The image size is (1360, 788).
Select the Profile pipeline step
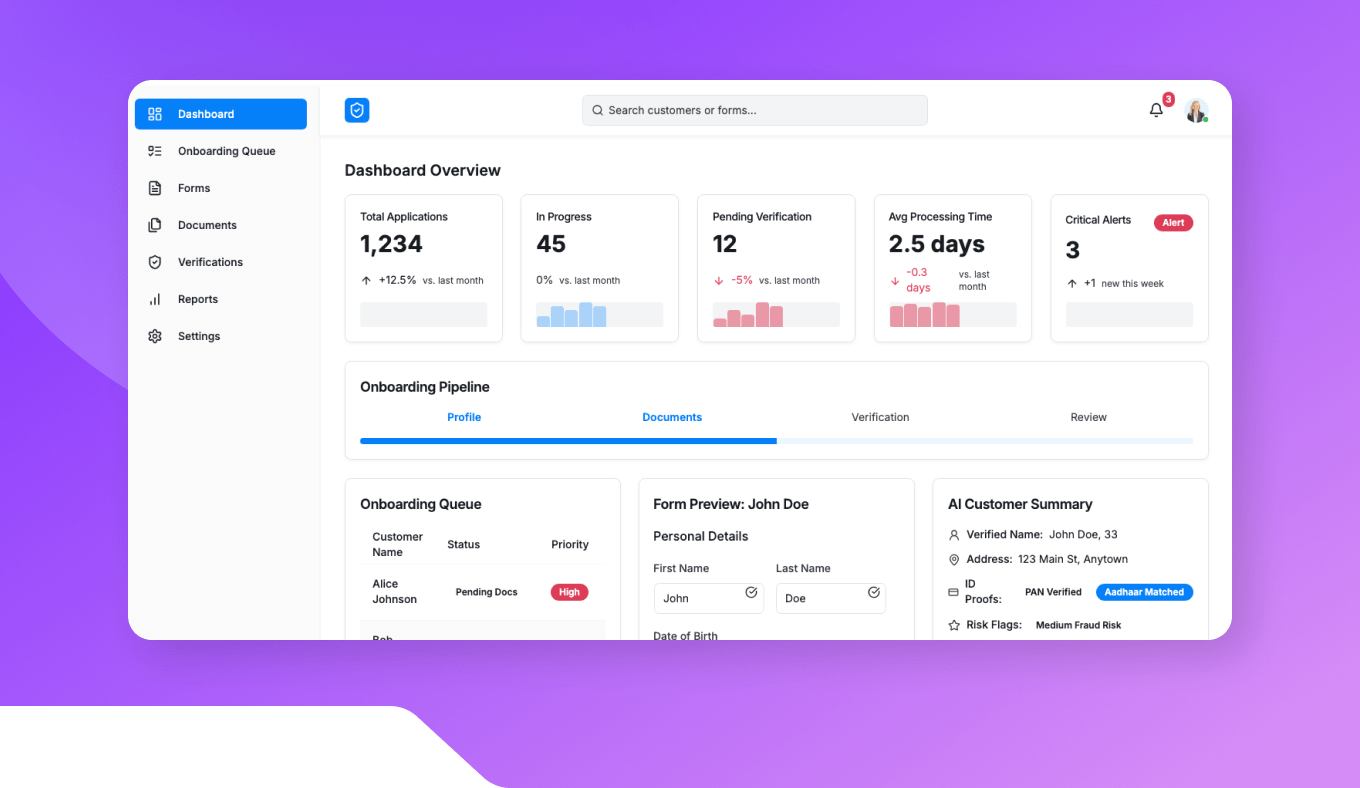coord(464,417)
